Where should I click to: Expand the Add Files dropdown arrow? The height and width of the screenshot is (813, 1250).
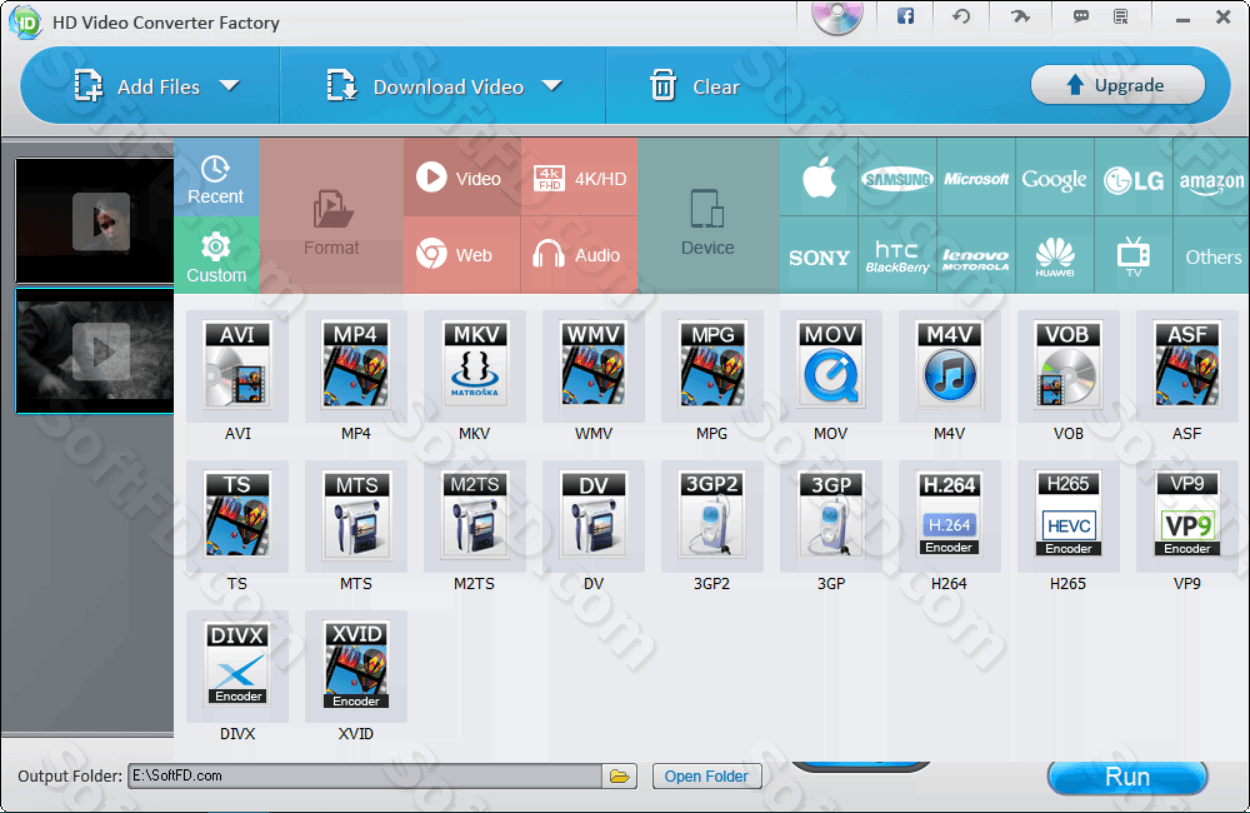(229, 86)
